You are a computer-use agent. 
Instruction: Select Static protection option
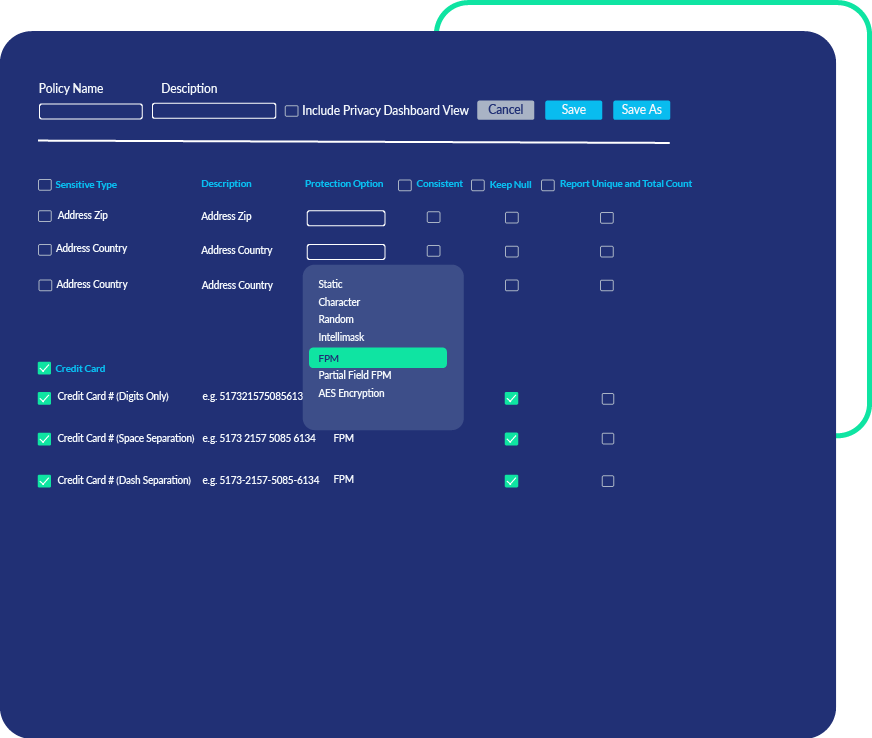tap(330, 284)
